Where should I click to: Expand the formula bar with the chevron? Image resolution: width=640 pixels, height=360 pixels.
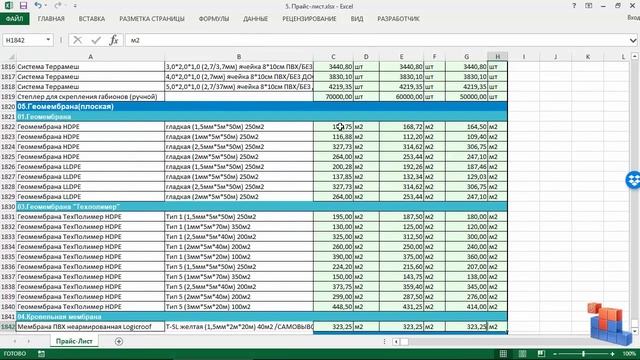[x=633, y=40]
